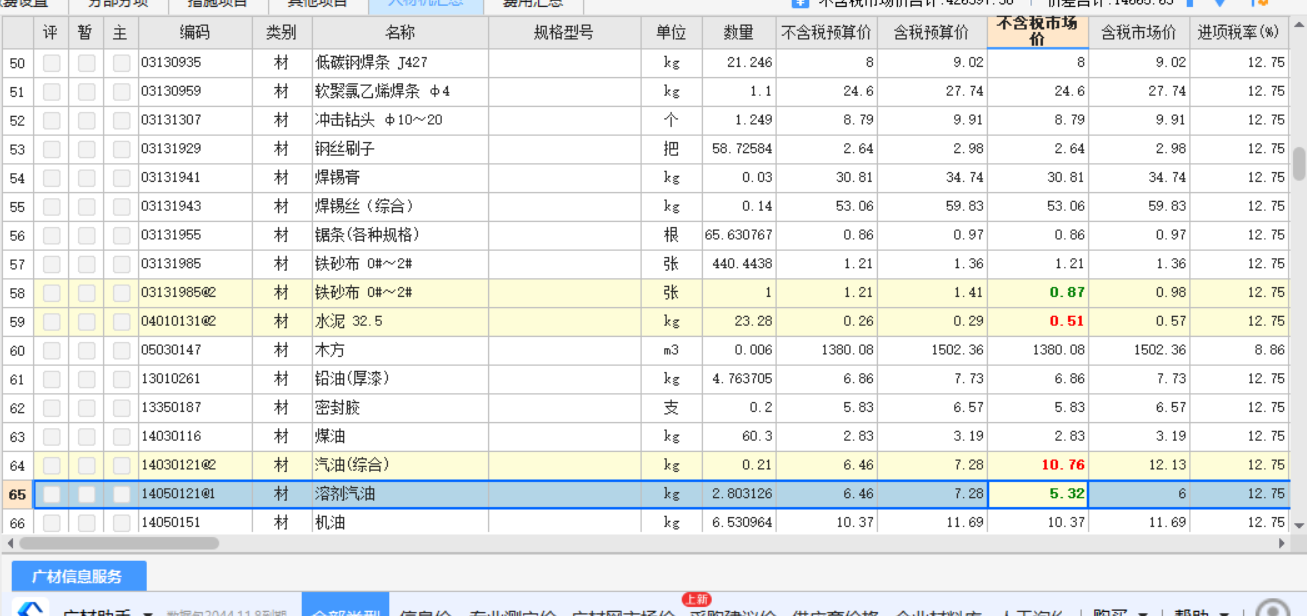Click the 评 column header
Image resolution: width=1307 pixels, height=616 pixels.
(x=51, y=33)
